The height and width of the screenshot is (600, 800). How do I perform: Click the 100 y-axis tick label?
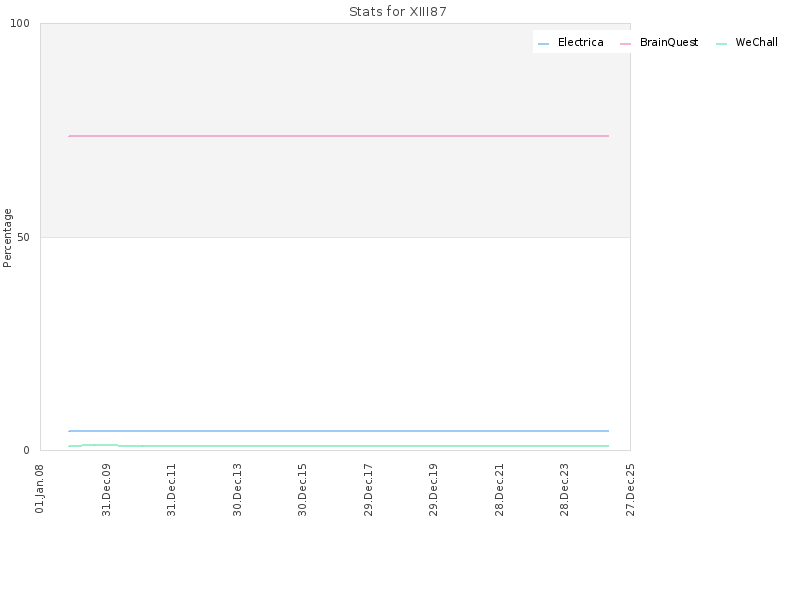[20, 23]
